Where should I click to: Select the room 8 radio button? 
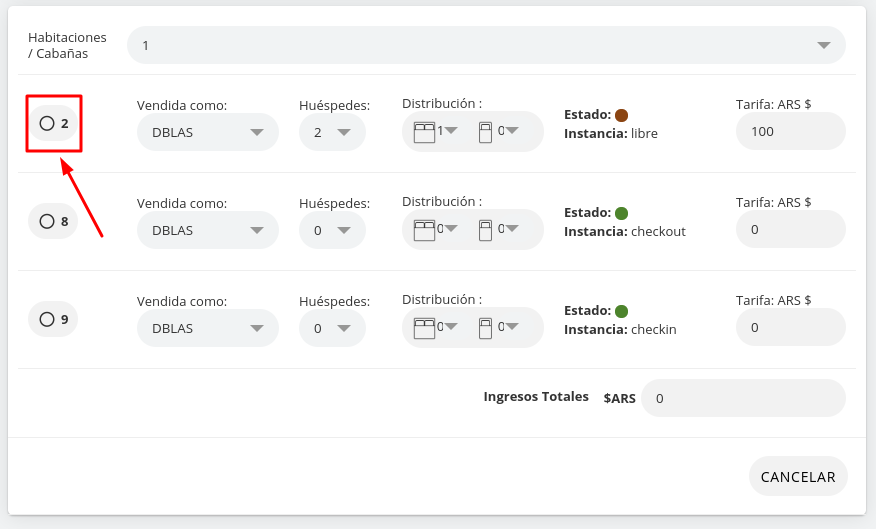coord(47,221)
